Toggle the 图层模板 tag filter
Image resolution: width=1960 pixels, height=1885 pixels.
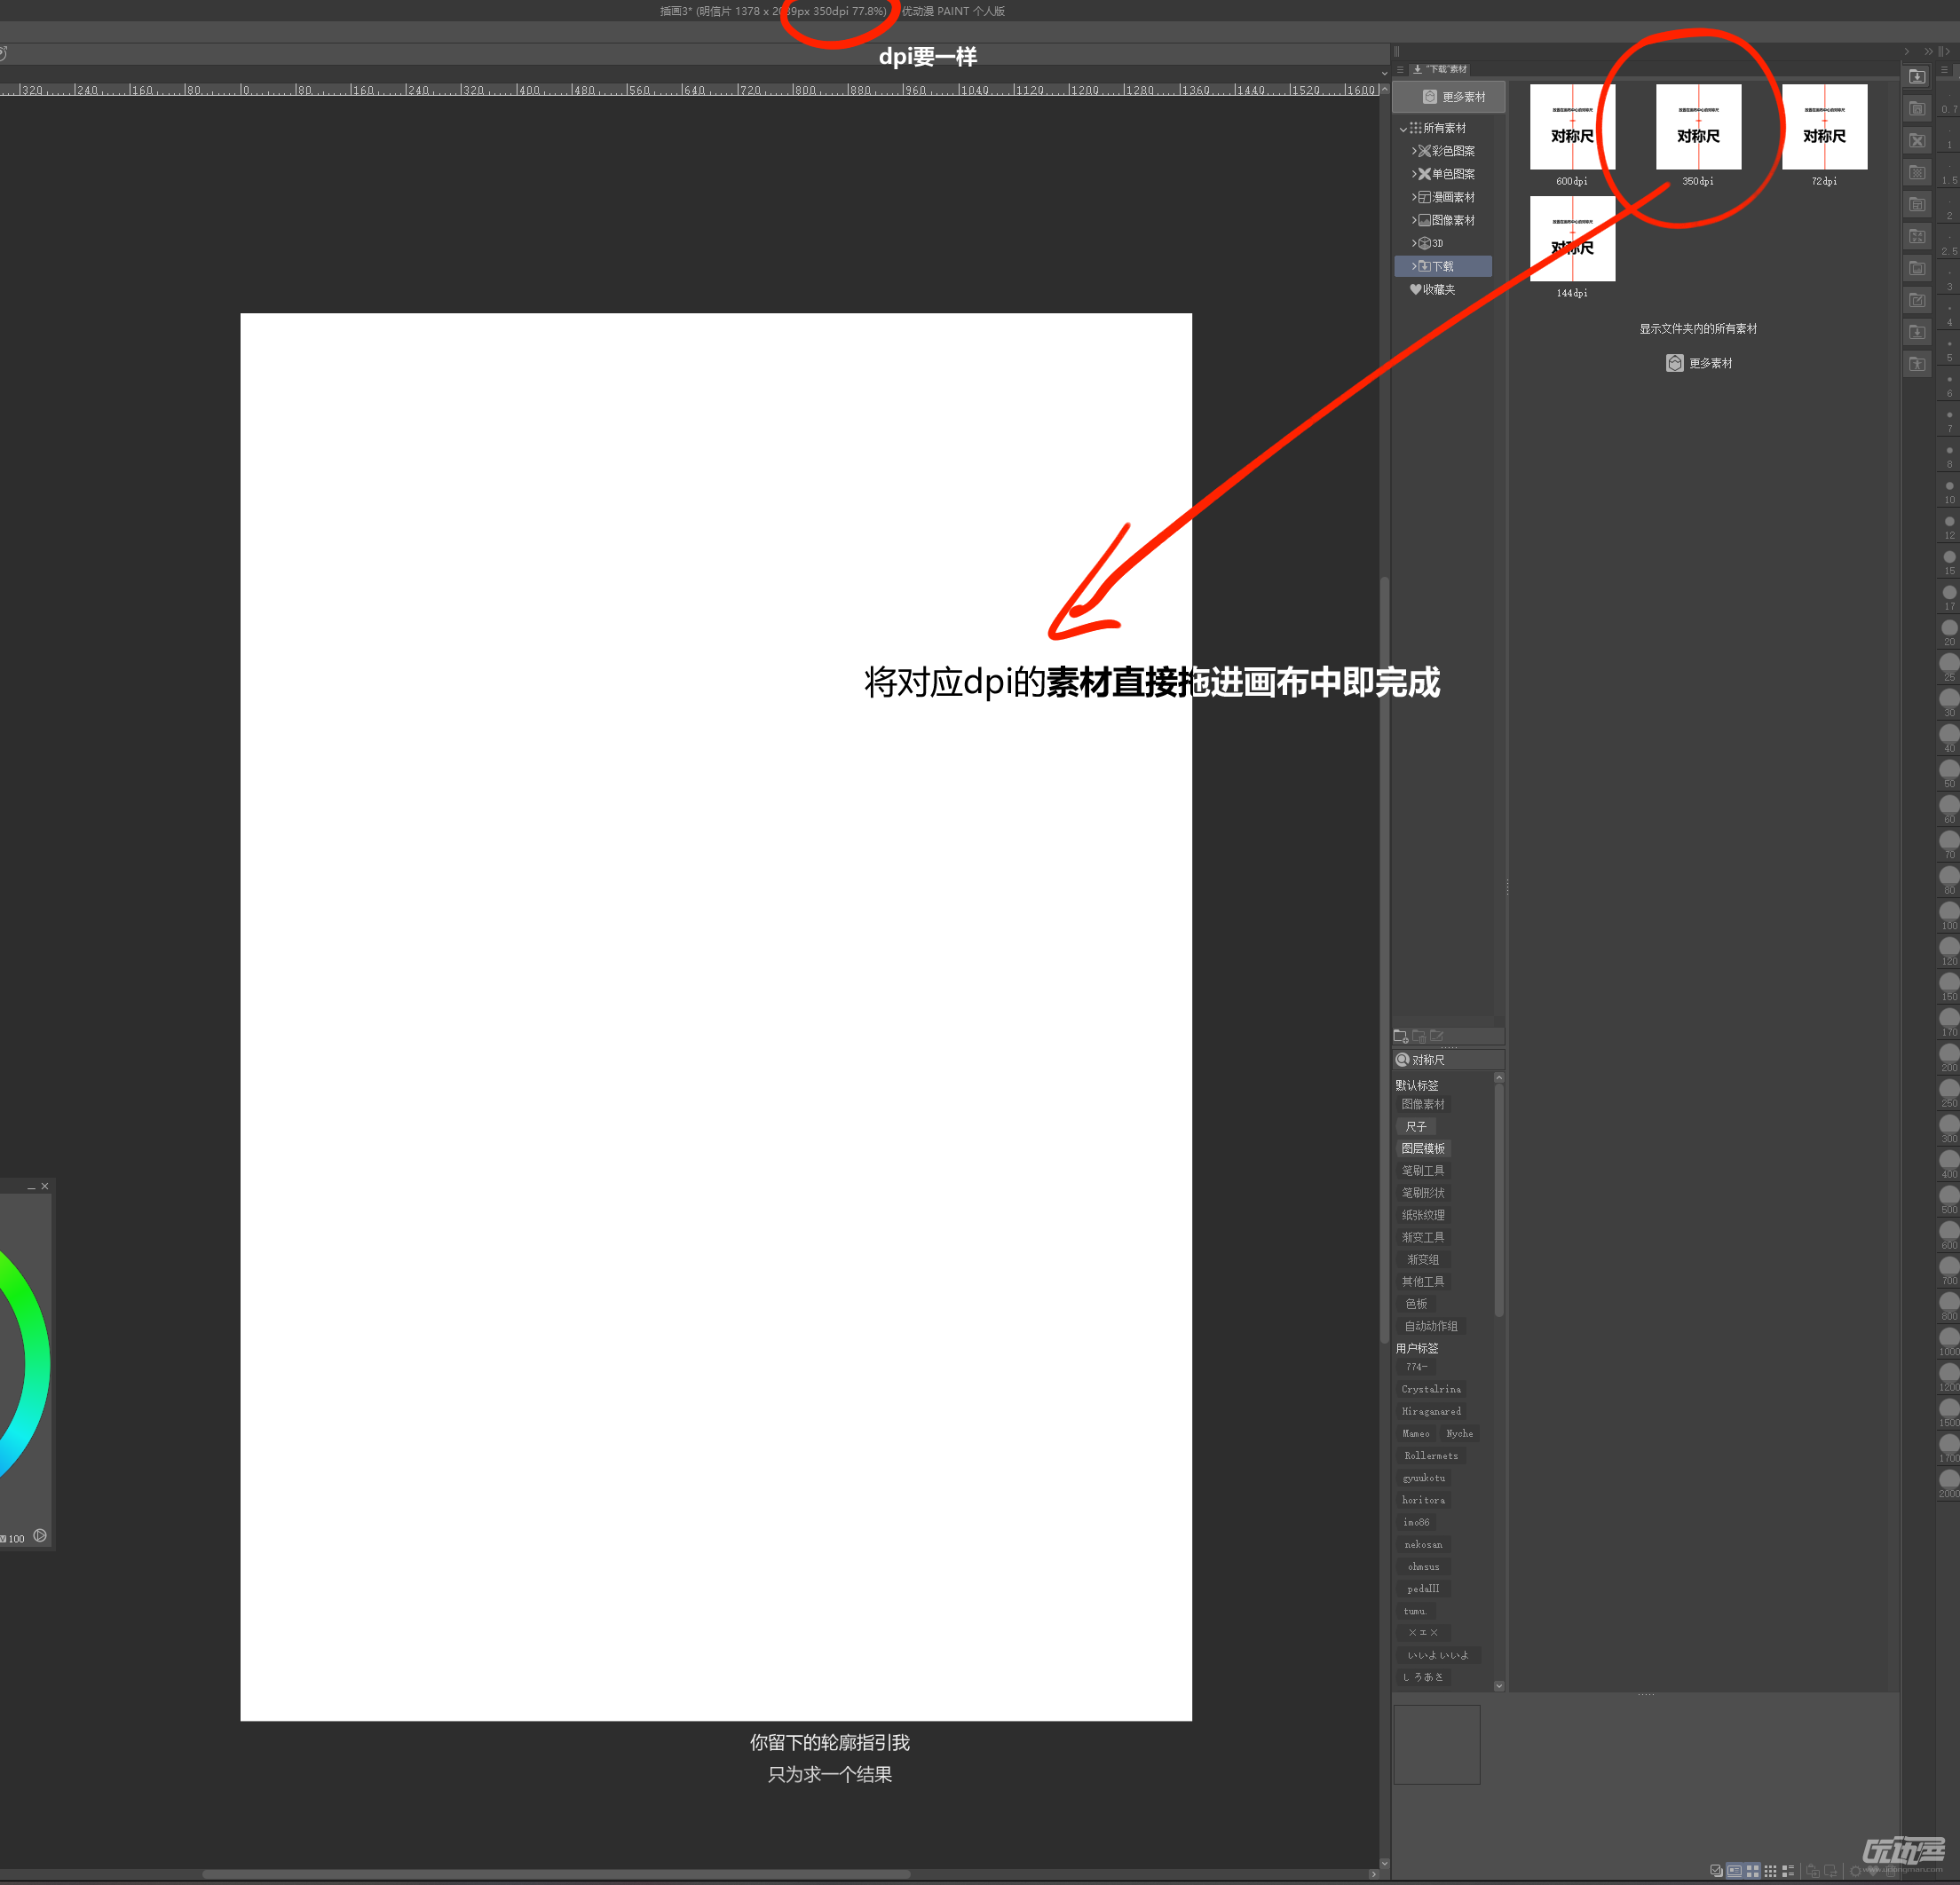tap(1423, 1148)
